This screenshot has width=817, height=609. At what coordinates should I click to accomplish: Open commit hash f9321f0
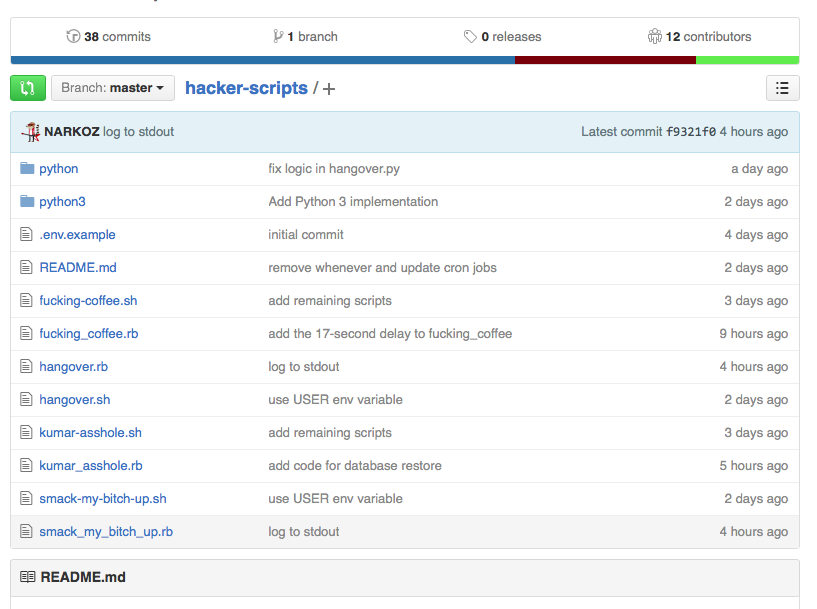tap(691, 132)
